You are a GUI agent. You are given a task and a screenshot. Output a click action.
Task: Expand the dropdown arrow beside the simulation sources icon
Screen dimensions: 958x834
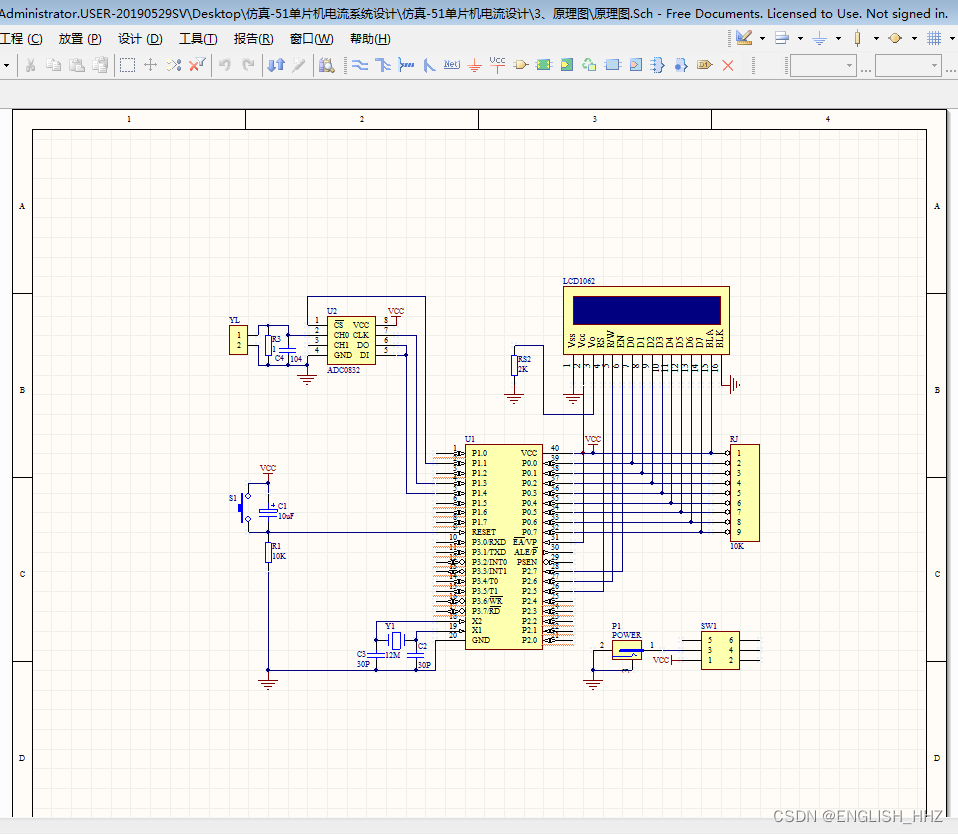click(914, 38)
